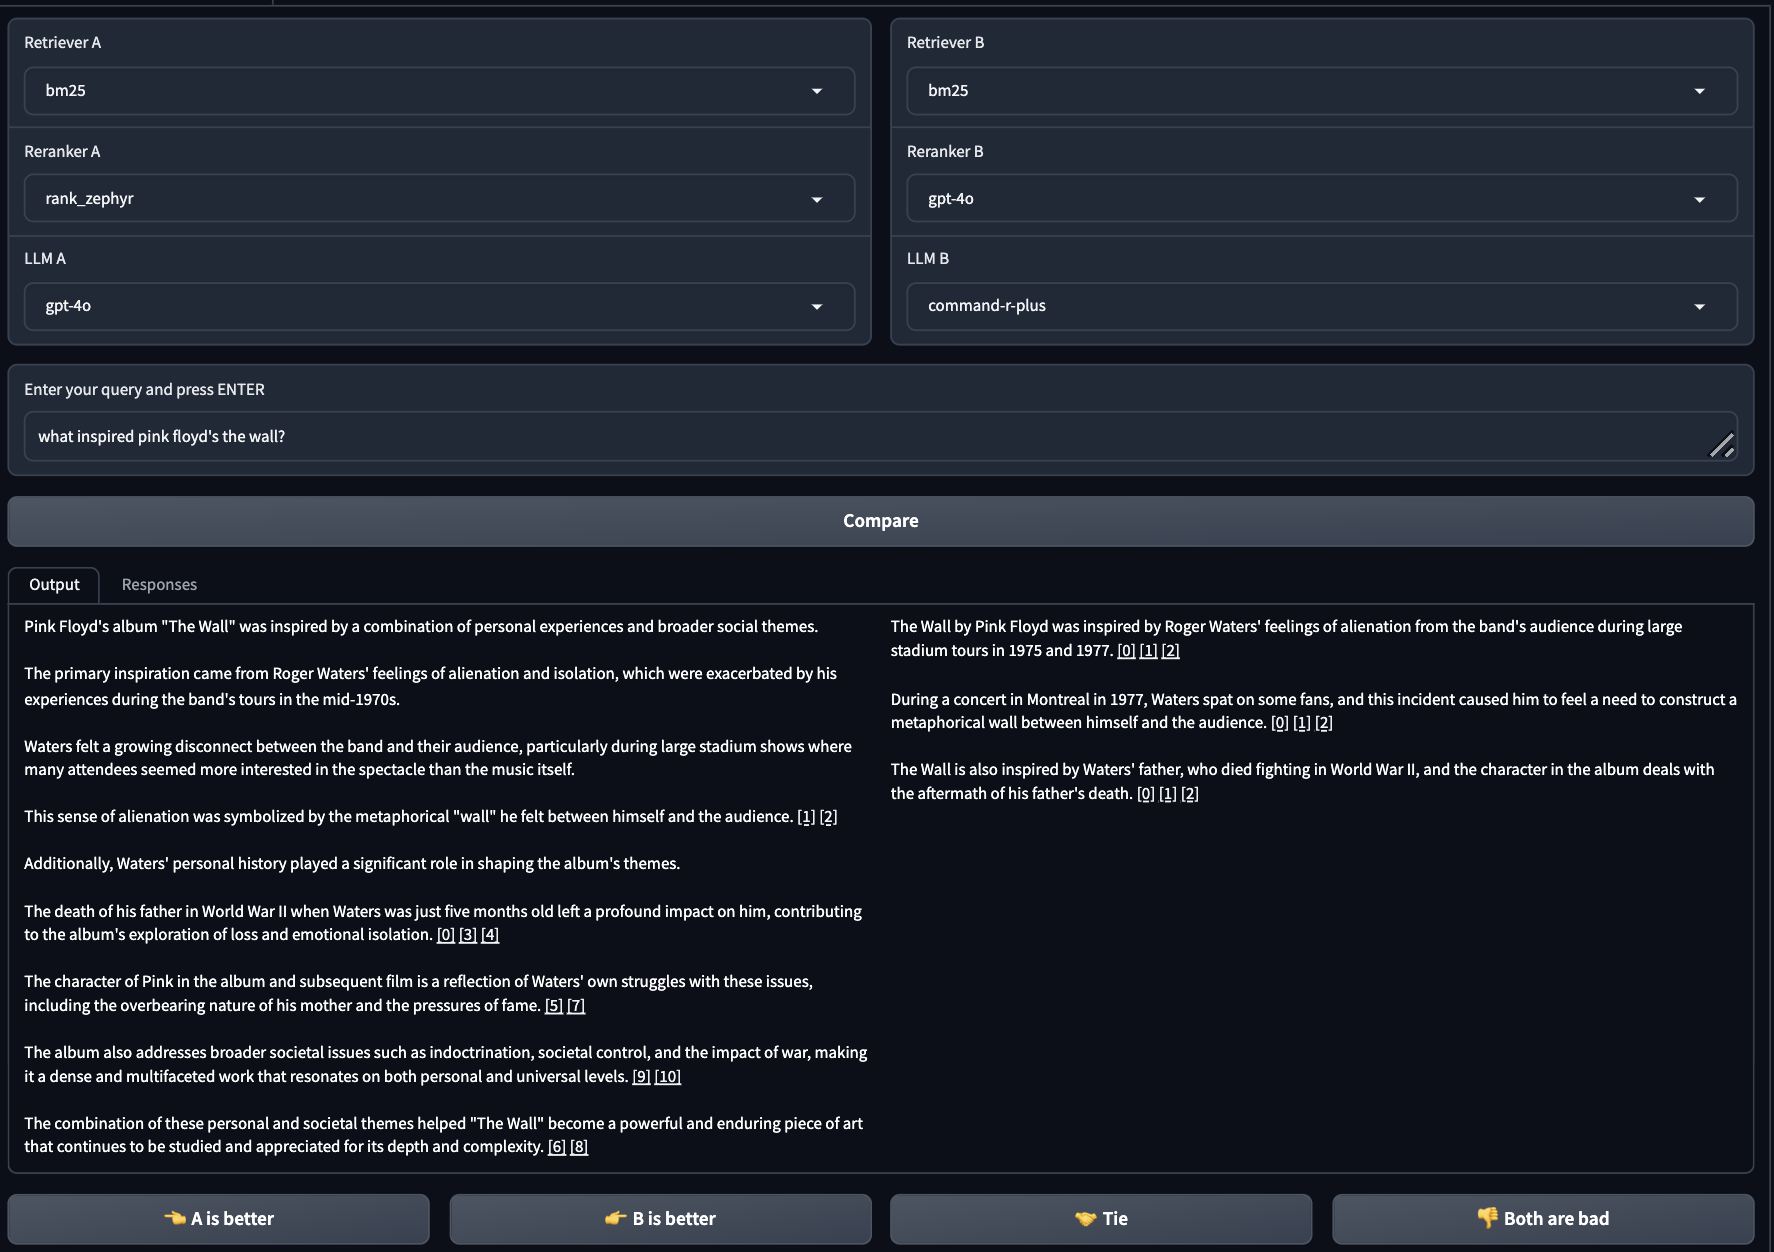Open citation [2] after "himself and the audience" in left answer
The image size is (1774, 1252).
pos(828,817)
